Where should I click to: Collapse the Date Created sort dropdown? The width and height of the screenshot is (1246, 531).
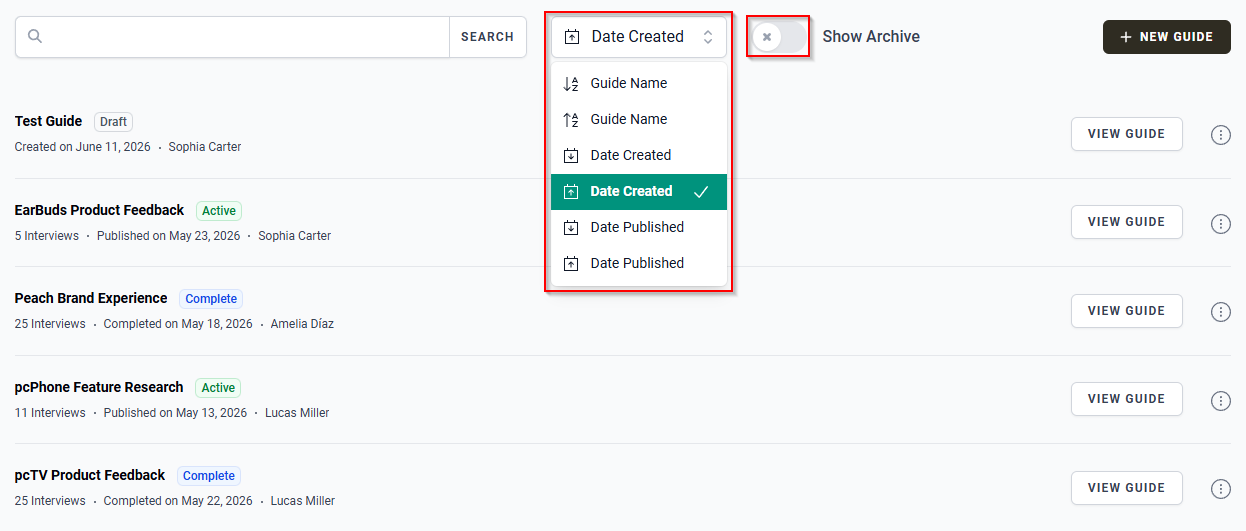pos(638,37)
